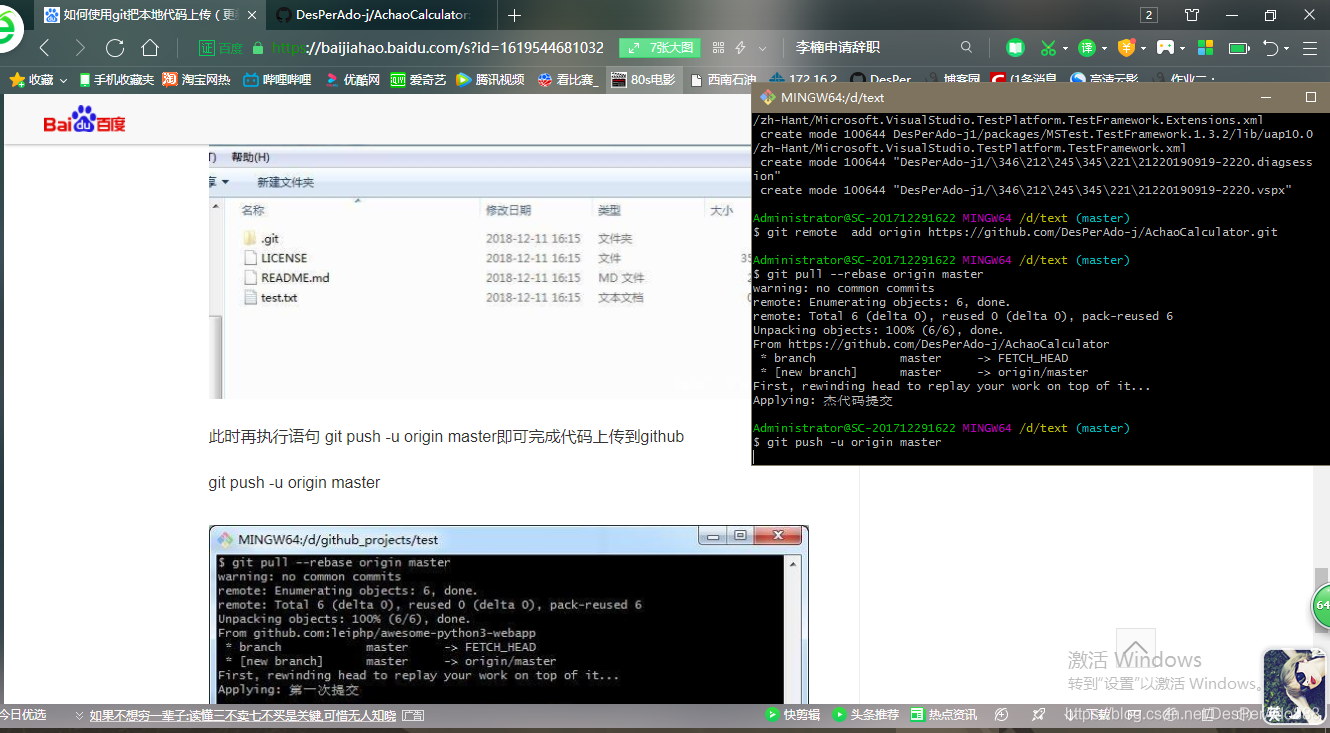This screenshot has height=733, width=1330.
Task: Click the browser forward arrow
Action: pyautogui.click(x=80, y=47)
